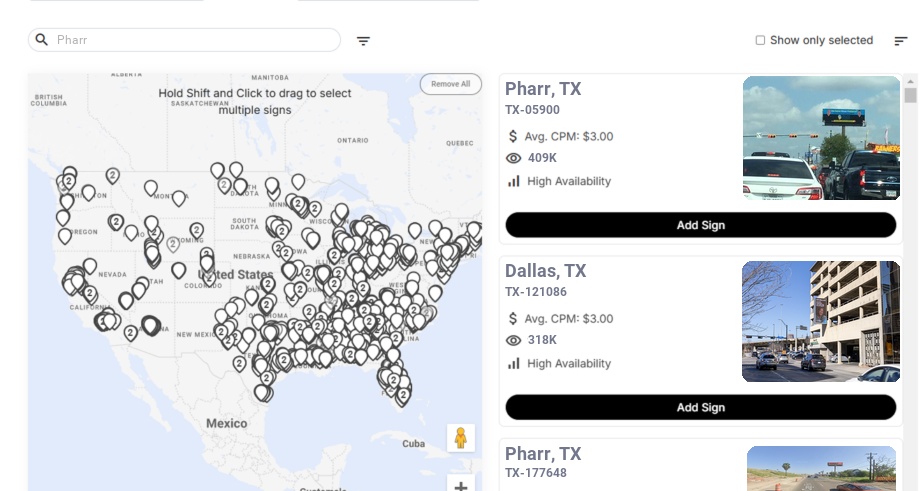Open the Pharr, TX TX-177648 listing title
This screenshot has height=491, width=920.
coord(543,454)
